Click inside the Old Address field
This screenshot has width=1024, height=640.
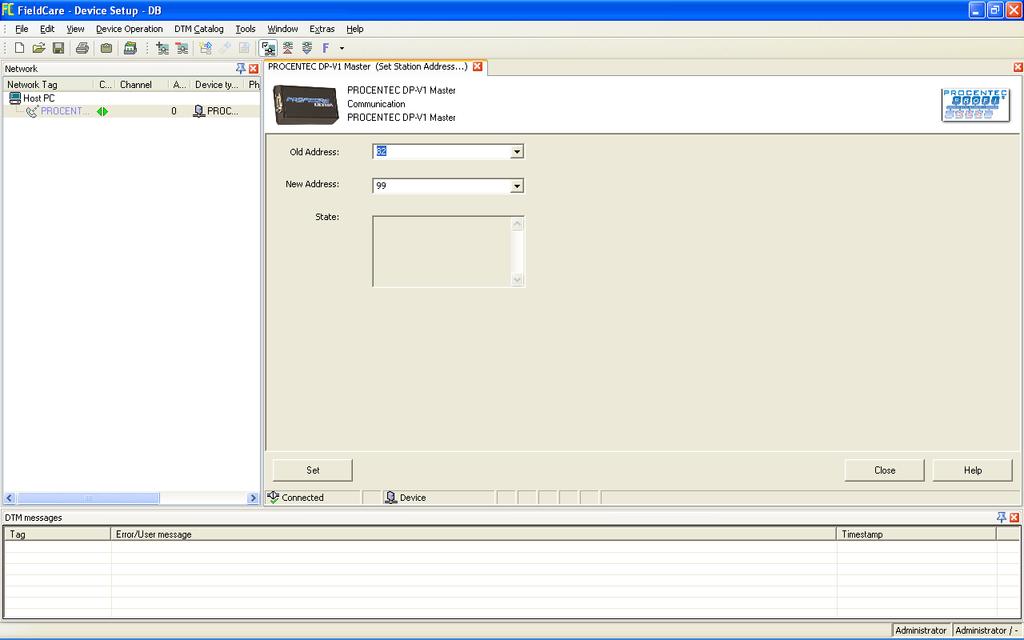[441, 152]
